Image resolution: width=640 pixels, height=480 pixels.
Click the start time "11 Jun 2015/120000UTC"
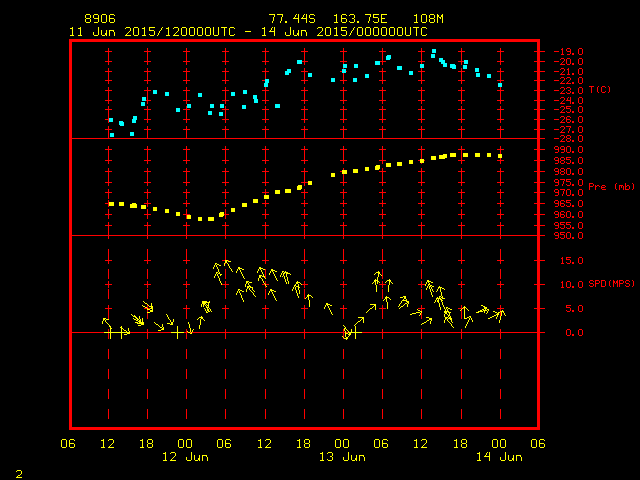click(152, 32)
